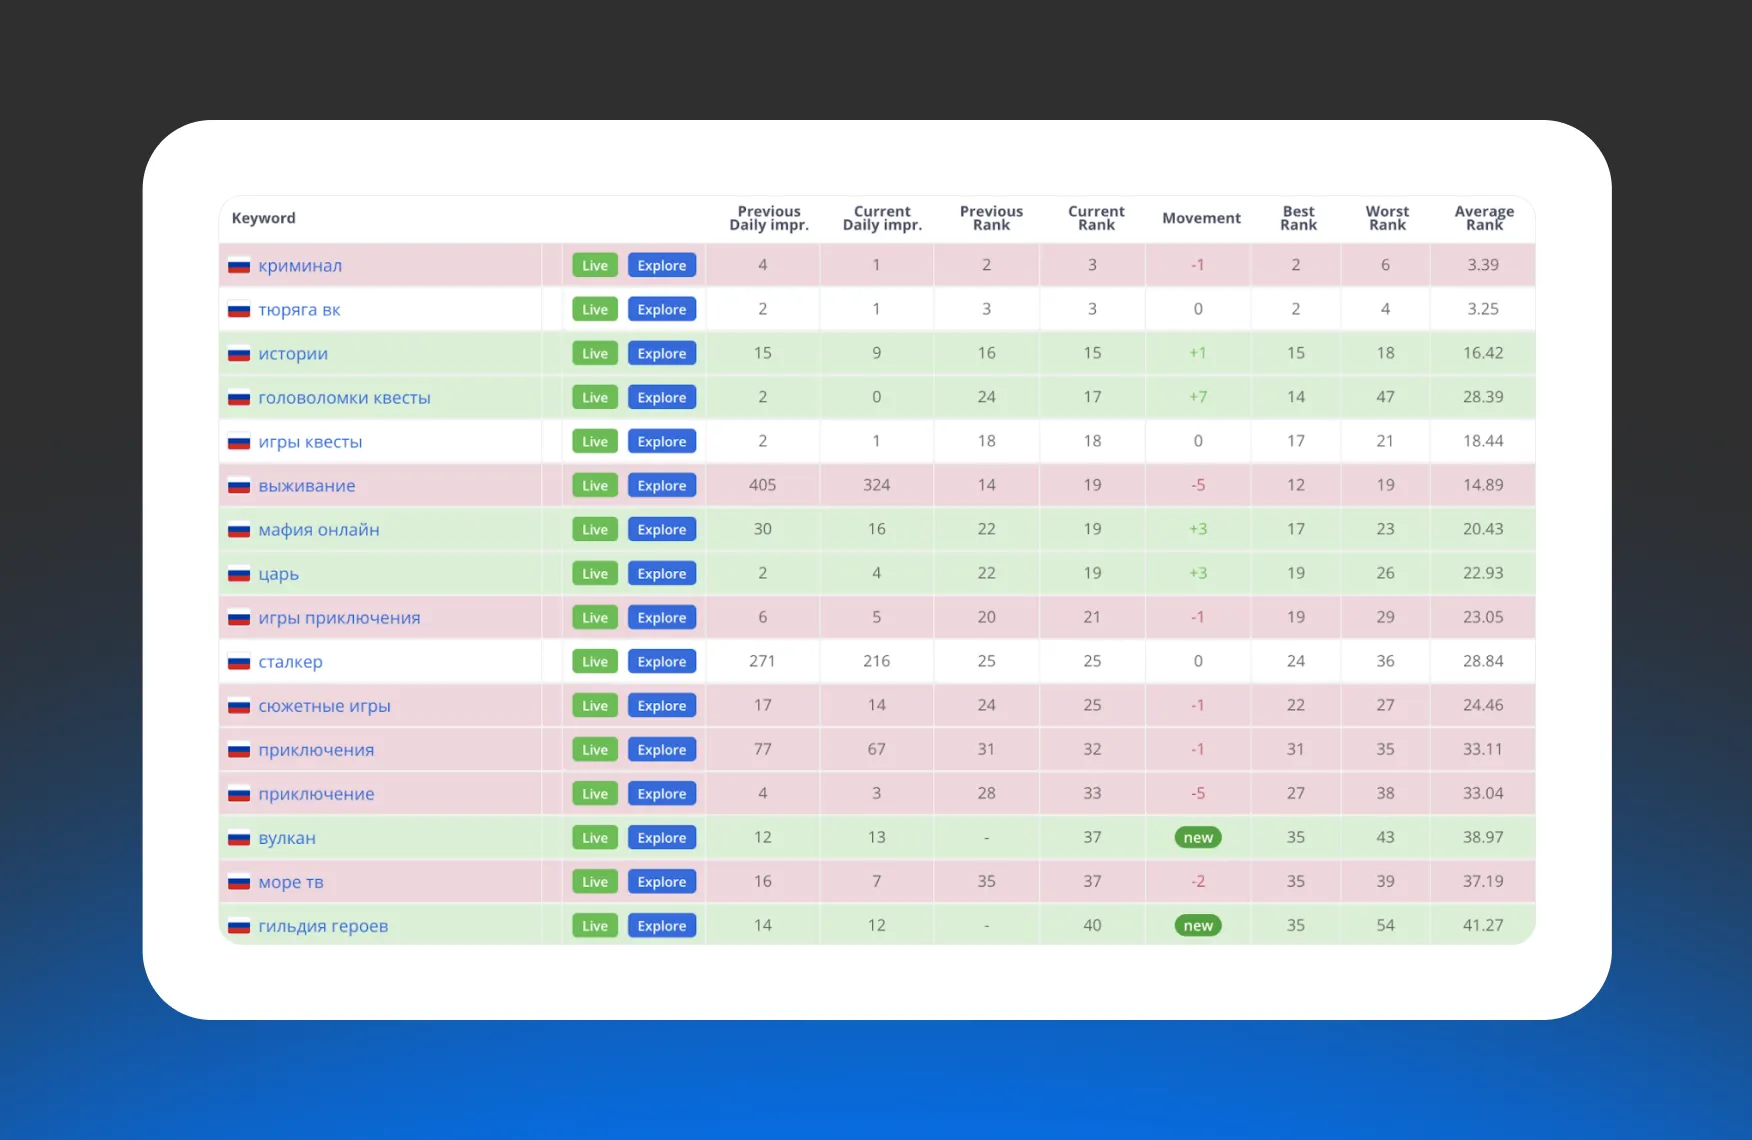Click Russian flag icon beside криминал
Viewport: 1752px width, 1140px height.
(x=239, y=266)
